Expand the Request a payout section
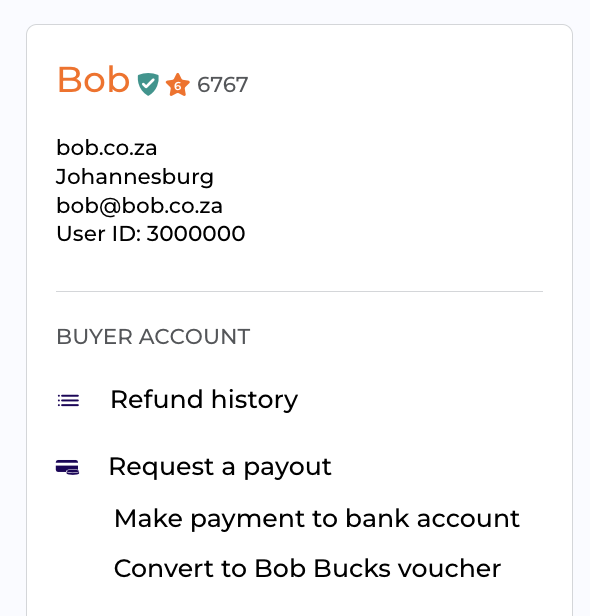The width and height of the screenshot is (590, 616). pos(220,467)
